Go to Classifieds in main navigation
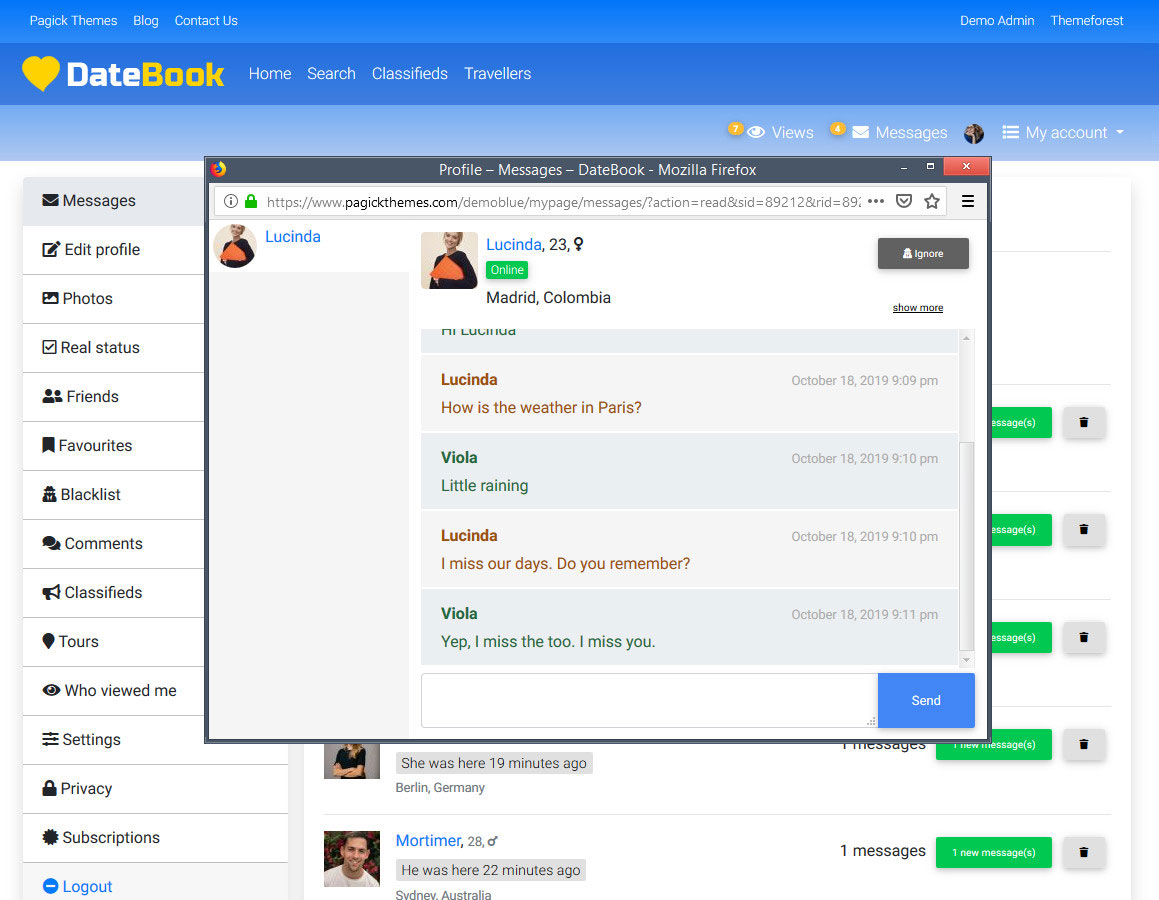 pyautogui.click(x=409, y=74)
